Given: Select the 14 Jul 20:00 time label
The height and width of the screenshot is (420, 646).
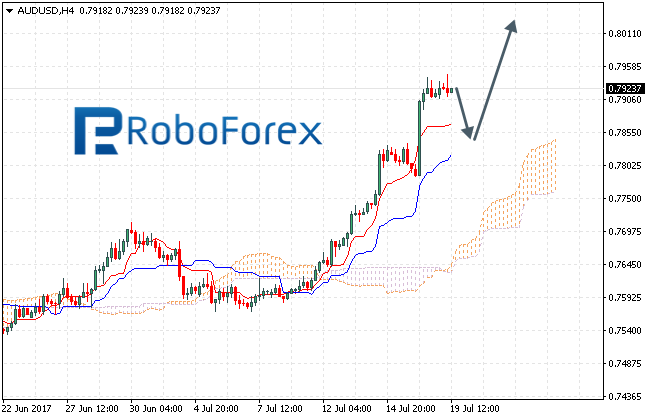Looking at the screenshot, I should pyautogui.click(x=411, y=409).
